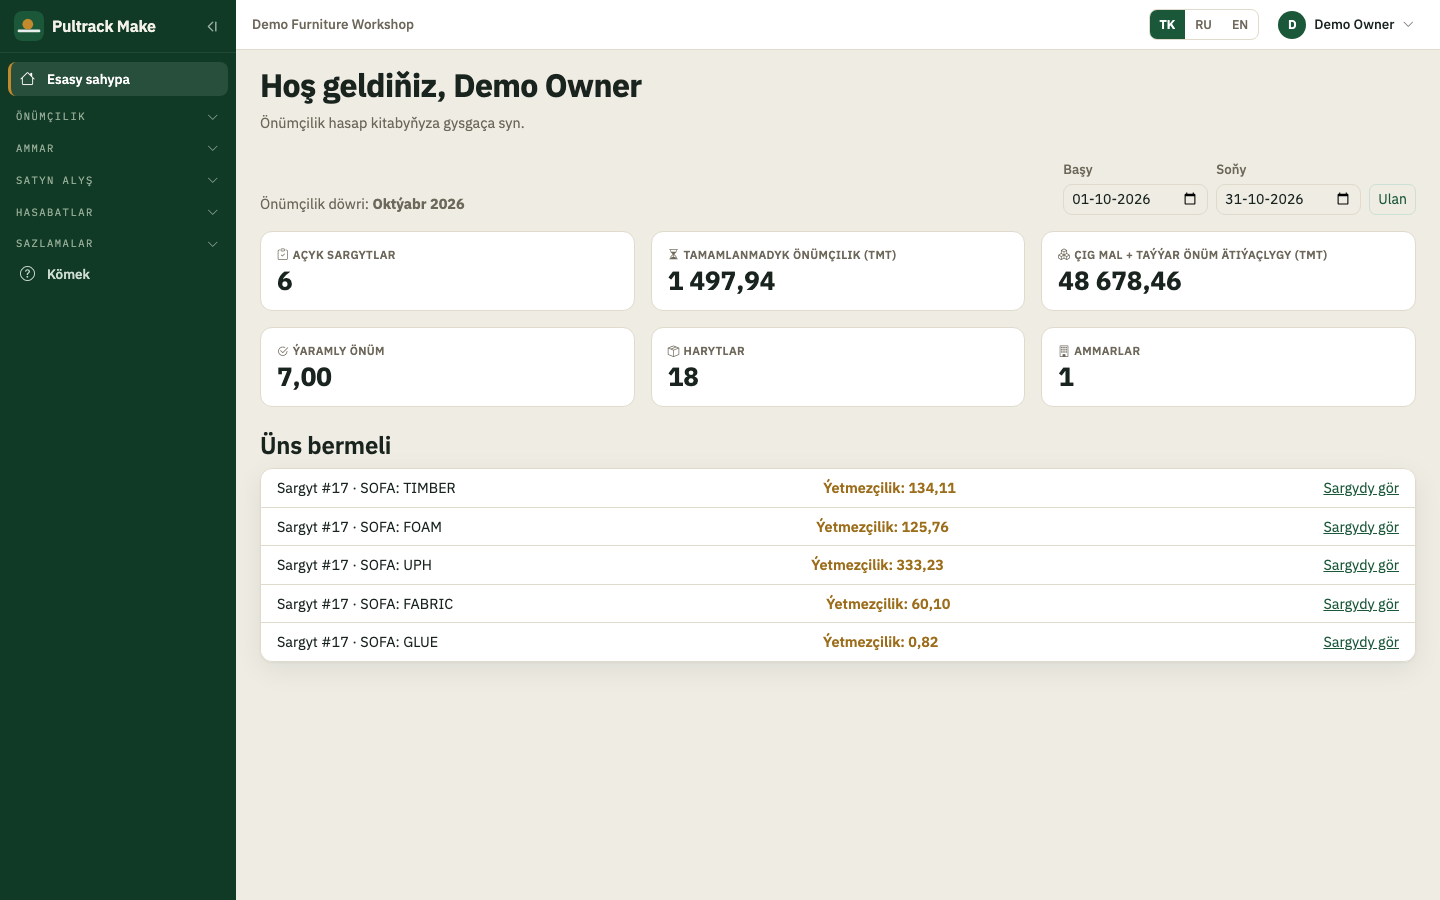
Task: Open Sargydy gör link for SOFA: GLUE
Action: coord(1361,642)
